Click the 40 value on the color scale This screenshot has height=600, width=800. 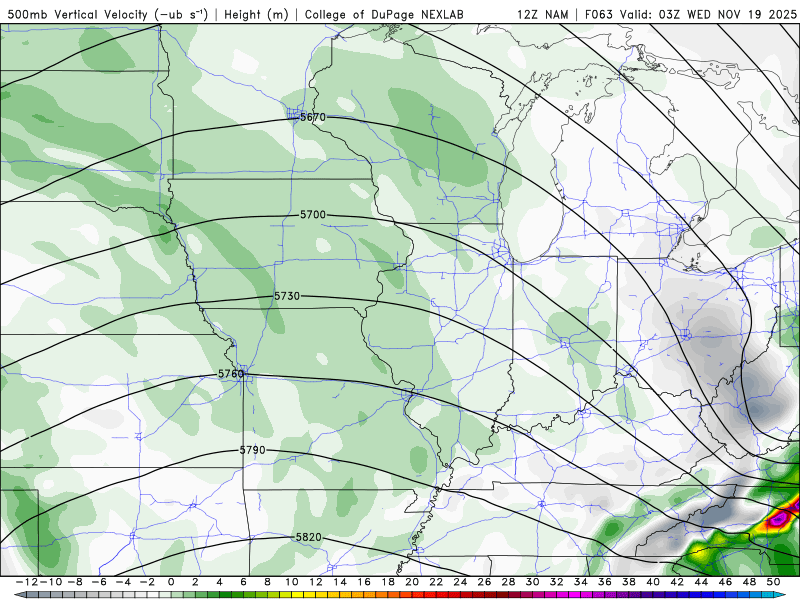[653, 582]
